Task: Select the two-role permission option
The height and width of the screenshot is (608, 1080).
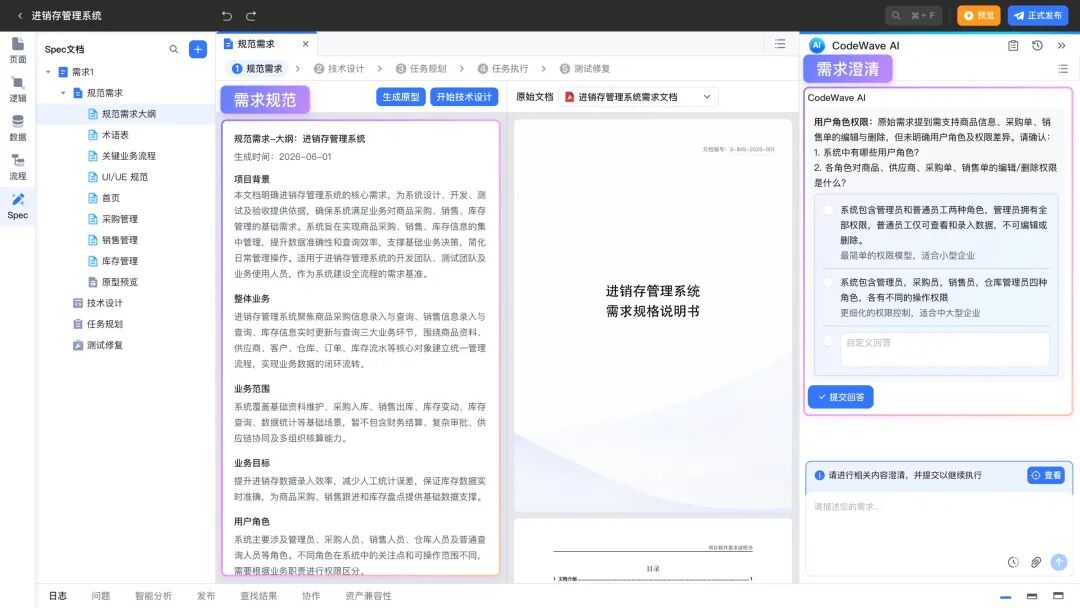Action: (829, 210)
